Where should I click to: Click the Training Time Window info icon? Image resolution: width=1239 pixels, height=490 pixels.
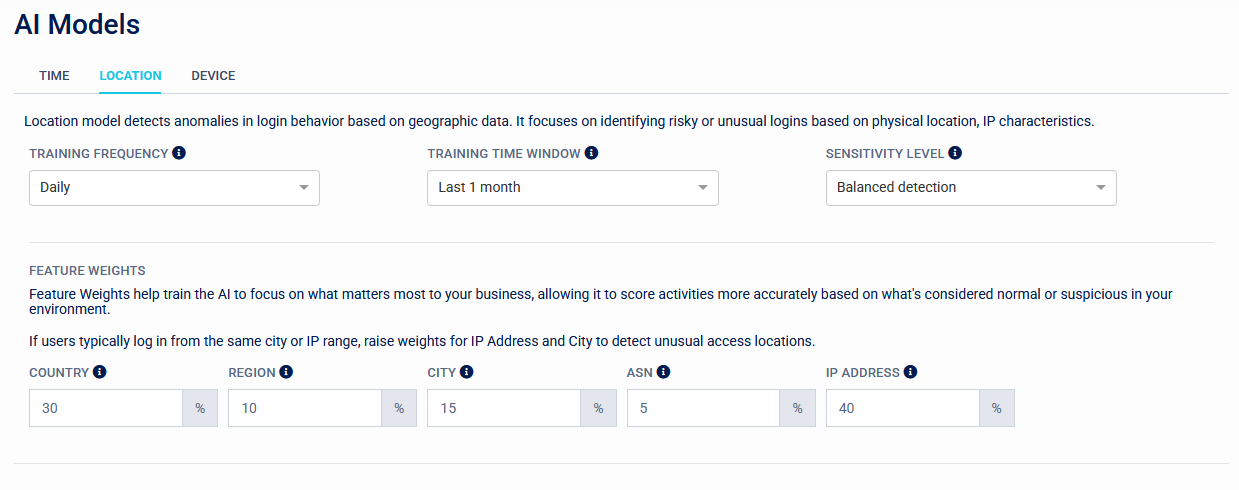(591, 153)
